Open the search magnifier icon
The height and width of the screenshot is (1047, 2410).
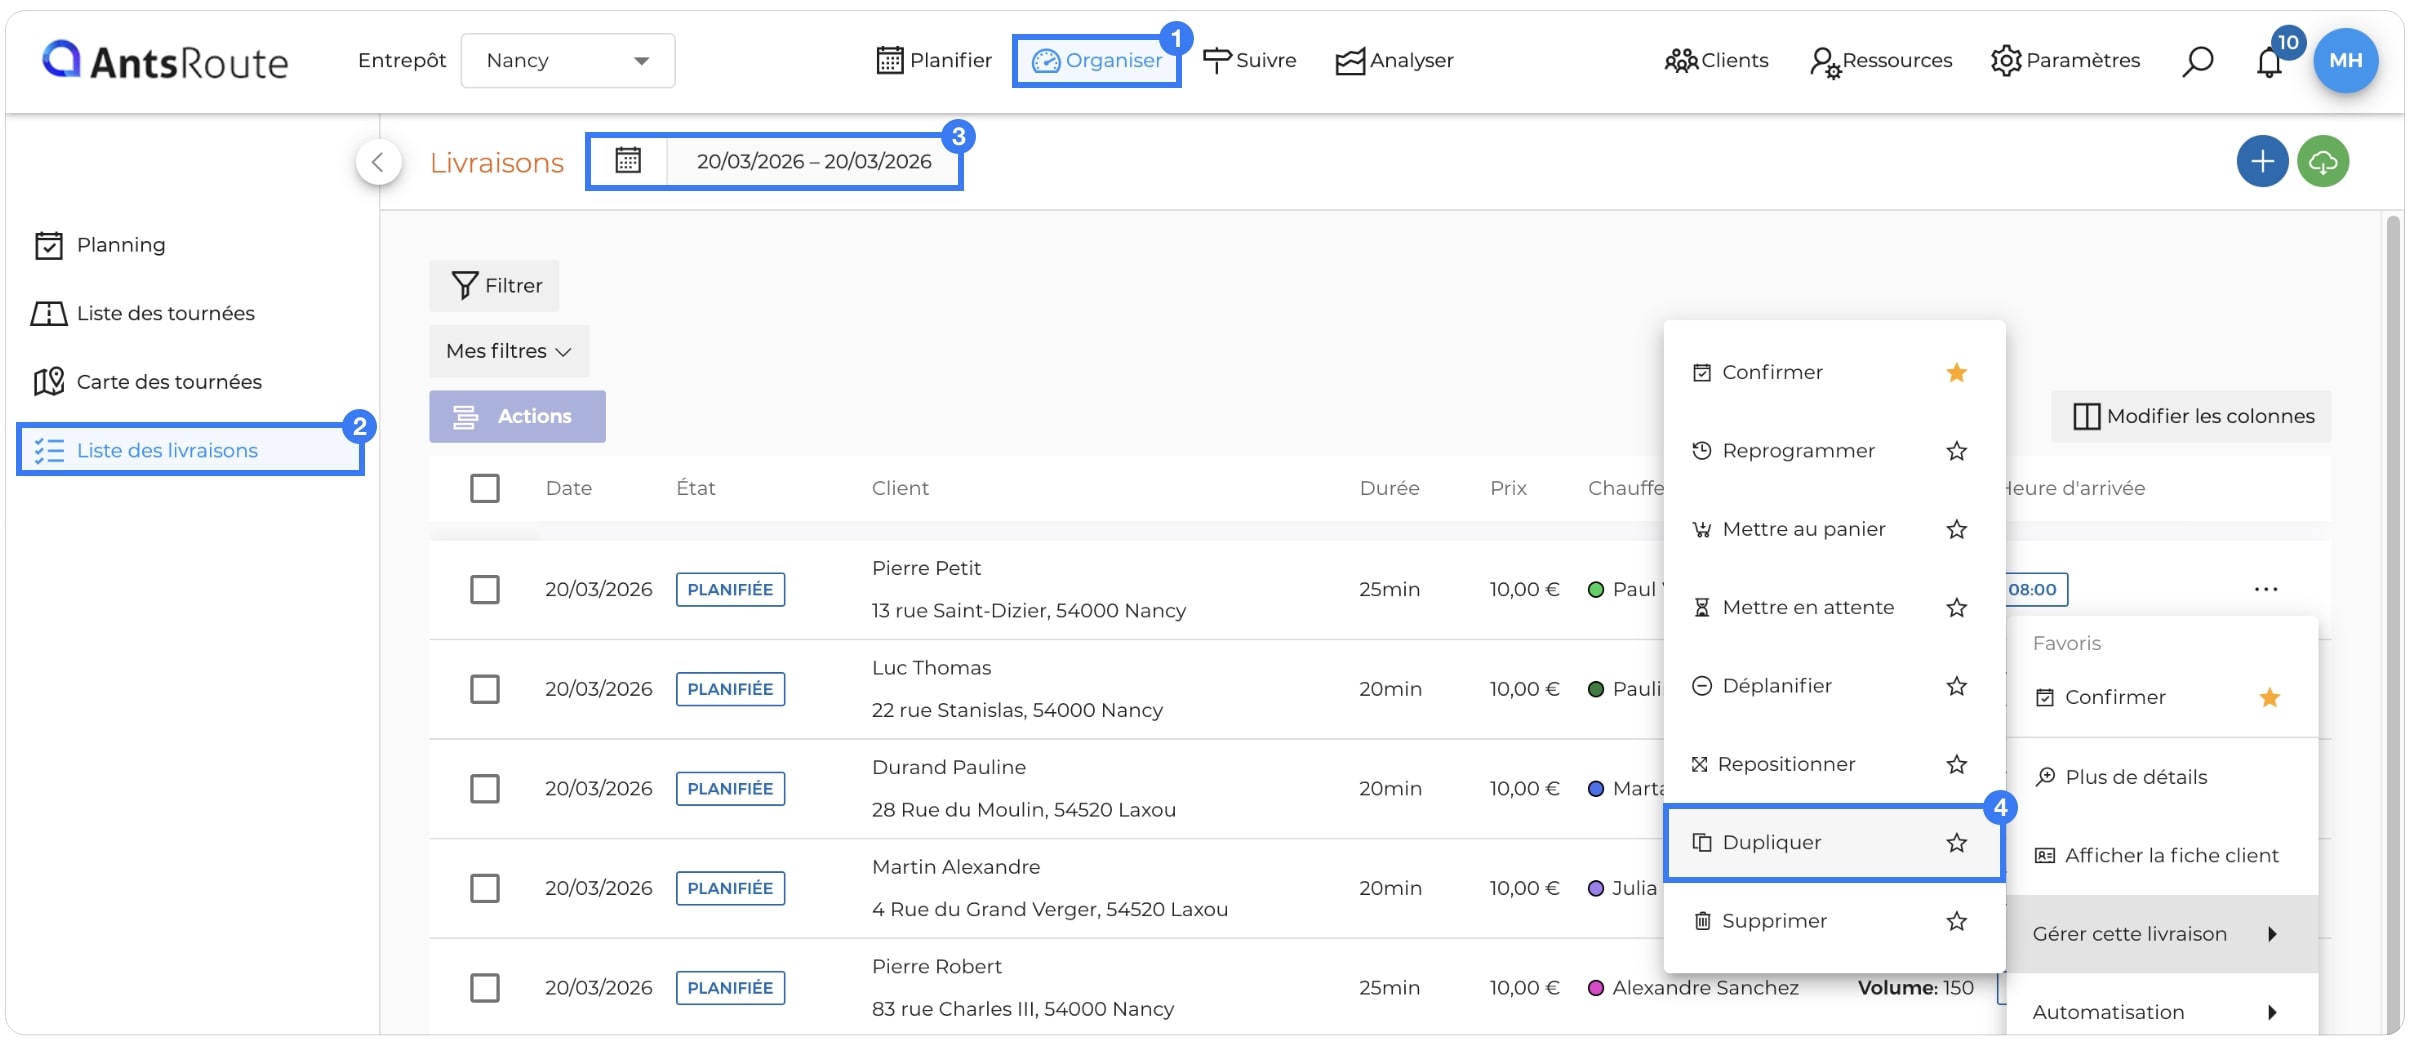point(2197,61)
